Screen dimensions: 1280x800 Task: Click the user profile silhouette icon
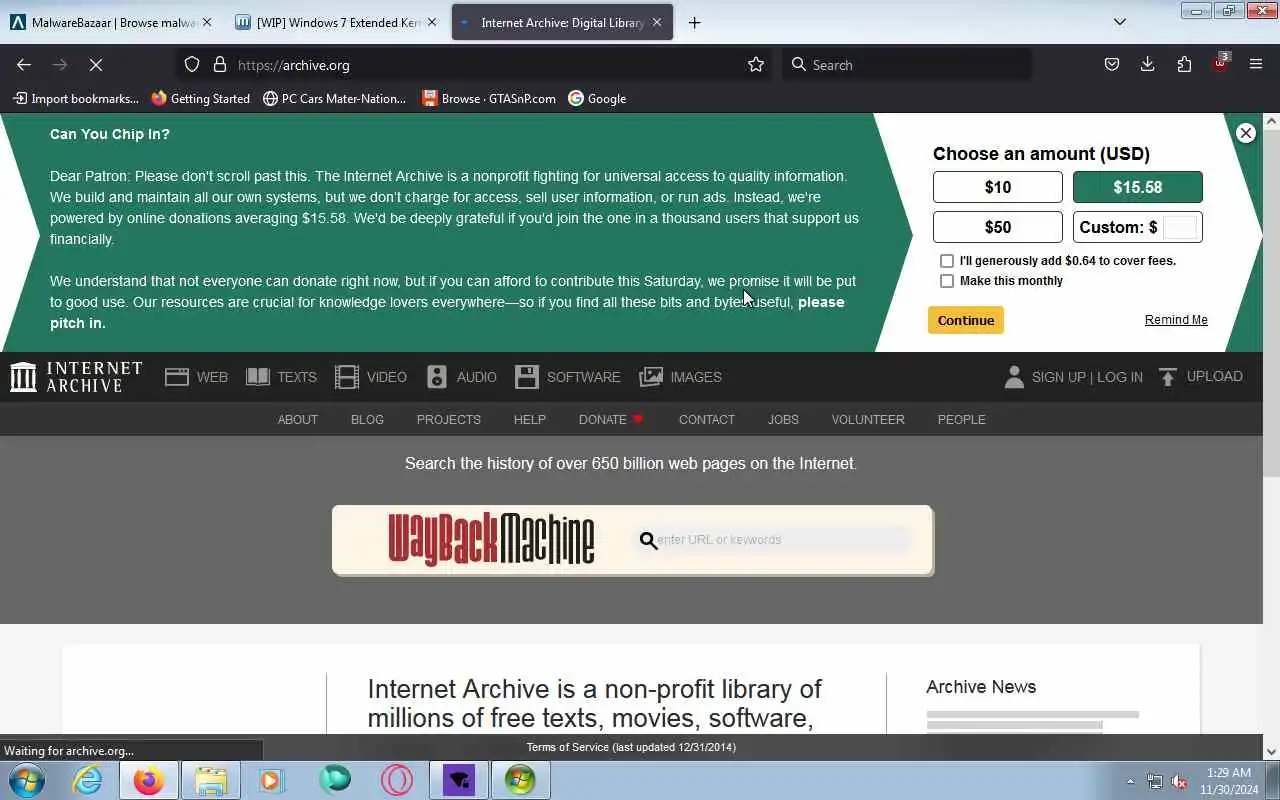[x=1014, y=377]
